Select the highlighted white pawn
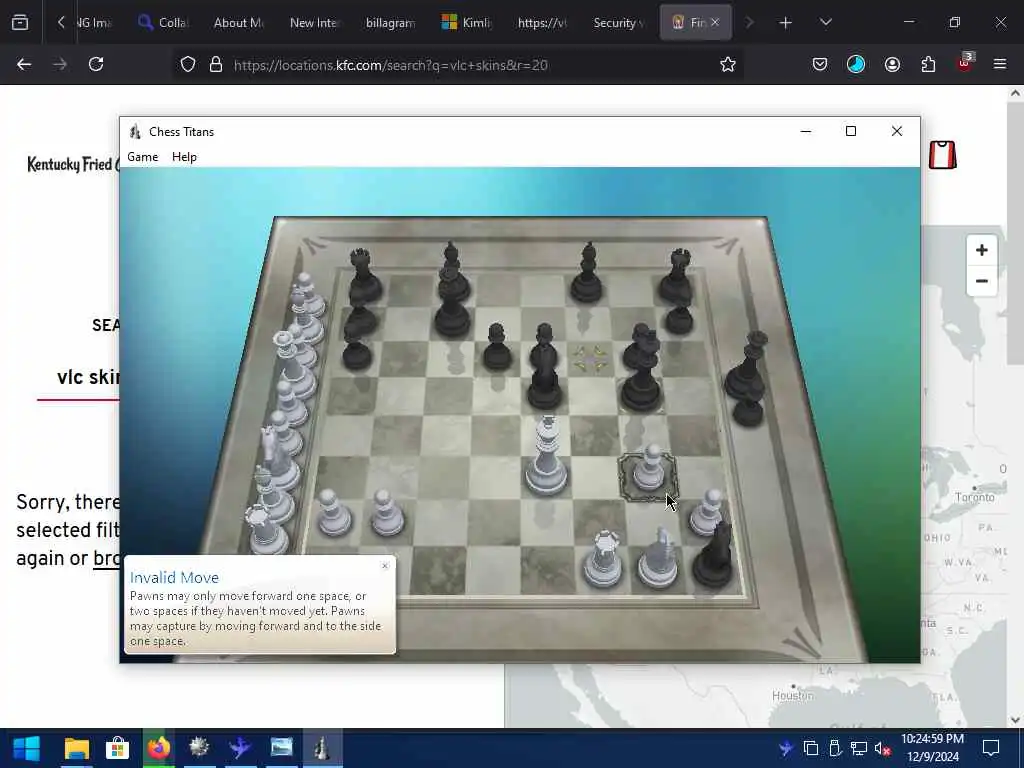This screenshot has height=768, width=1024. click(648, 469)
